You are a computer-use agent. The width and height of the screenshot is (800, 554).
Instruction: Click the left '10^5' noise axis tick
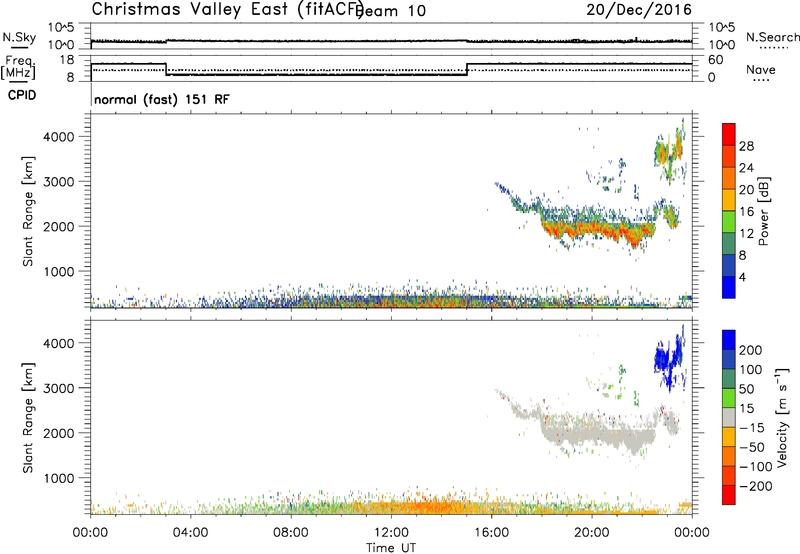click(61, 28)
